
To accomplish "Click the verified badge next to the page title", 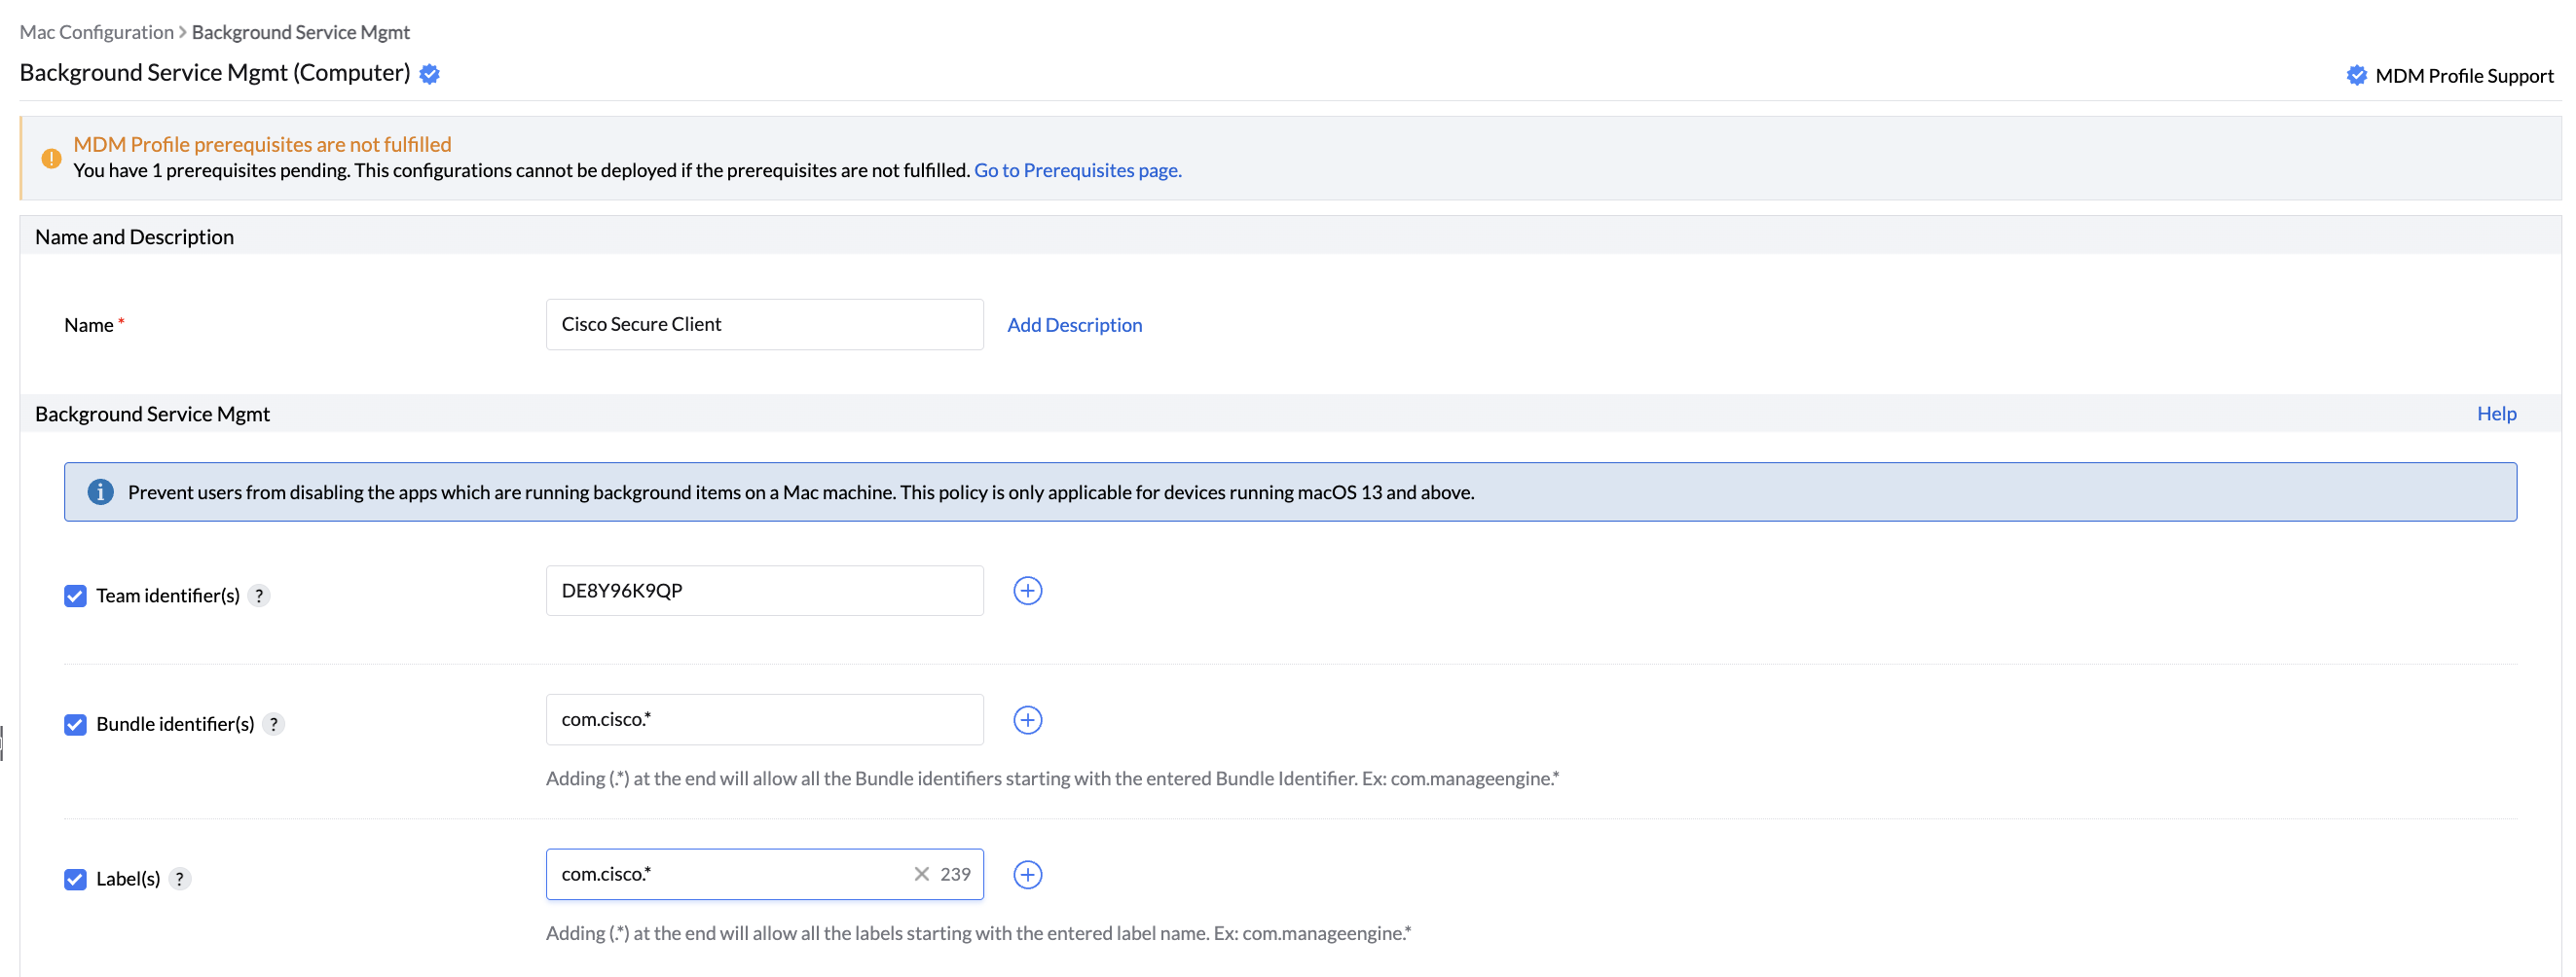I will pos(430,73).
